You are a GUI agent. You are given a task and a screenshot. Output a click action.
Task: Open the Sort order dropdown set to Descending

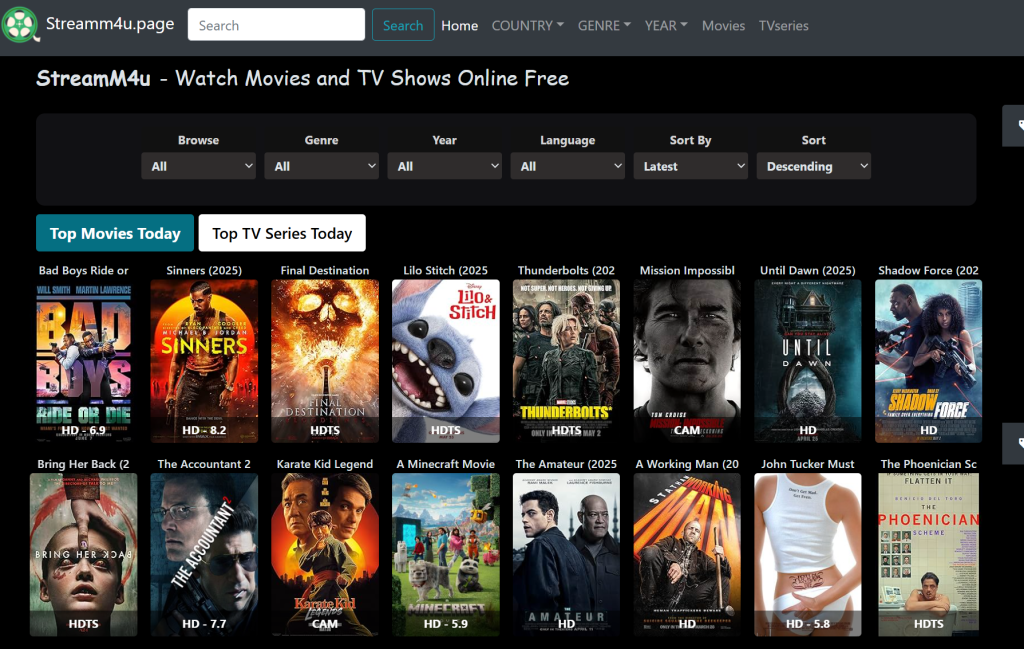(814, 166)
